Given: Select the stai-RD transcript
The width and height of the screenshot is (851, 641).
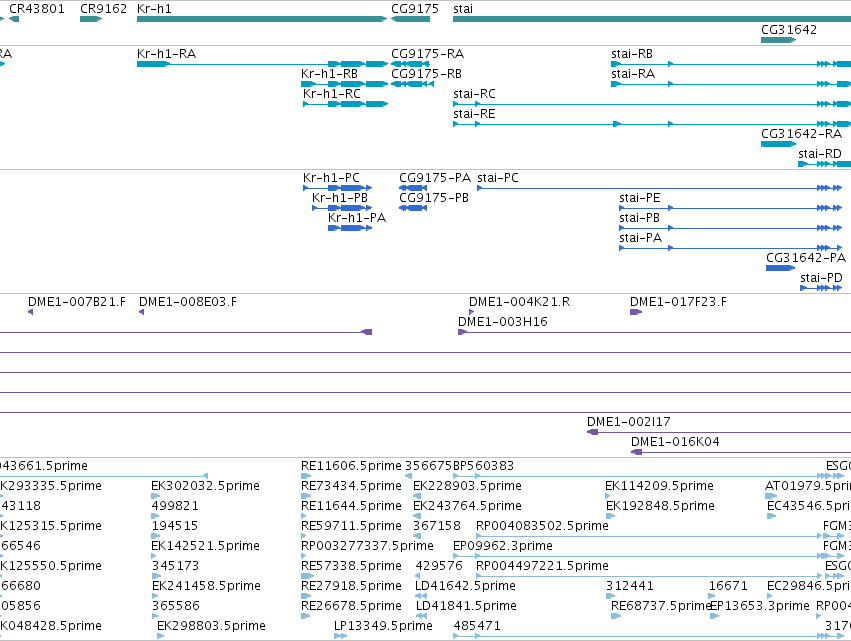Looking at the screenshot, I should coord(824,164).
